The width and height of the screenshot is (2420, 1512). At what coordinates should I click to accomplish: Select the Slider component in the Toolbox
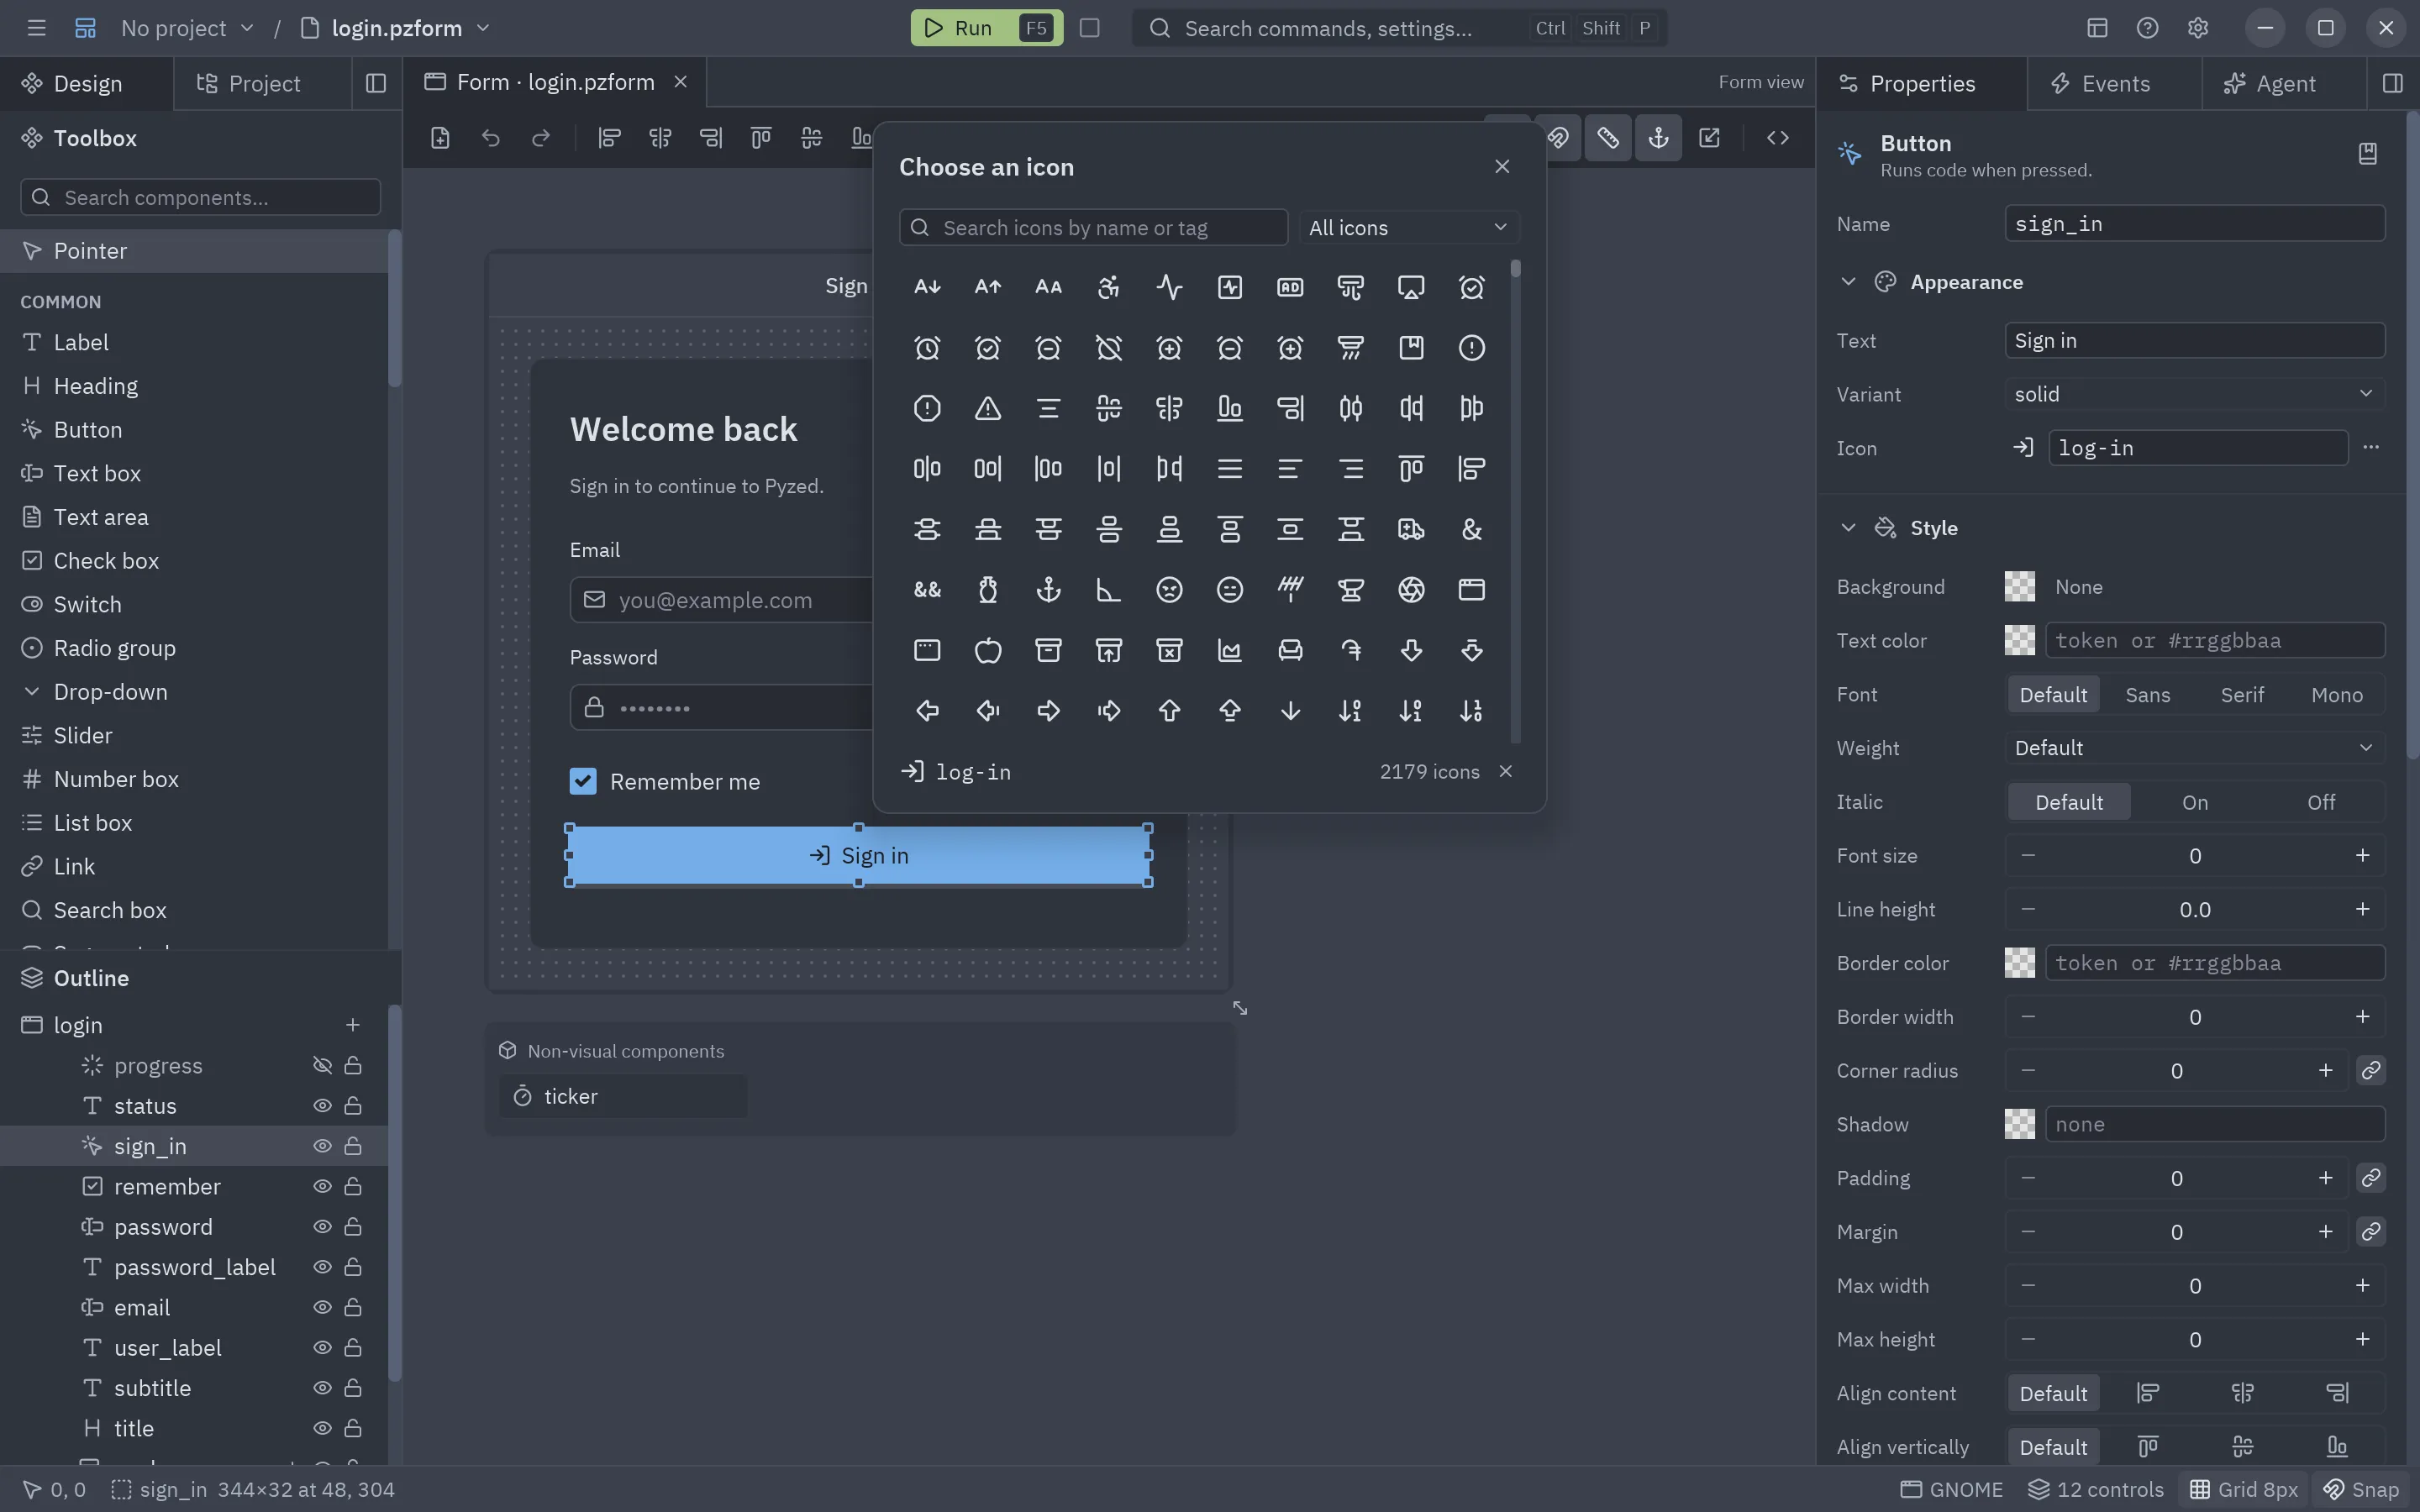click(194, 735)
